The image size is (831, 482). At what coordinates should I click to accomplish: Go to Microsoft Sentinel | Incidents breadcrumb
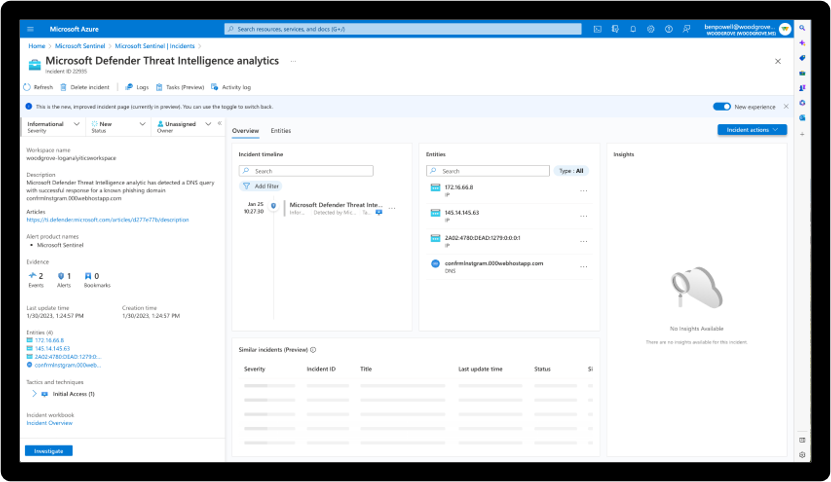pyautogui.click(x=155, y=46)
